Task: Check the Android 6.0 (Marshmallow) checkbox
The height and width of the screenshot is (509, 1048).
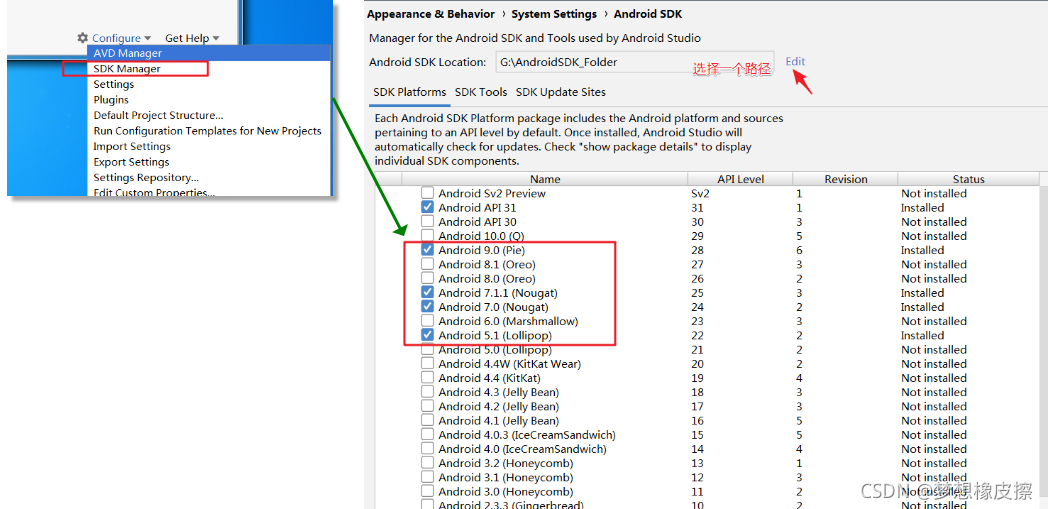Action: [428, 321]
